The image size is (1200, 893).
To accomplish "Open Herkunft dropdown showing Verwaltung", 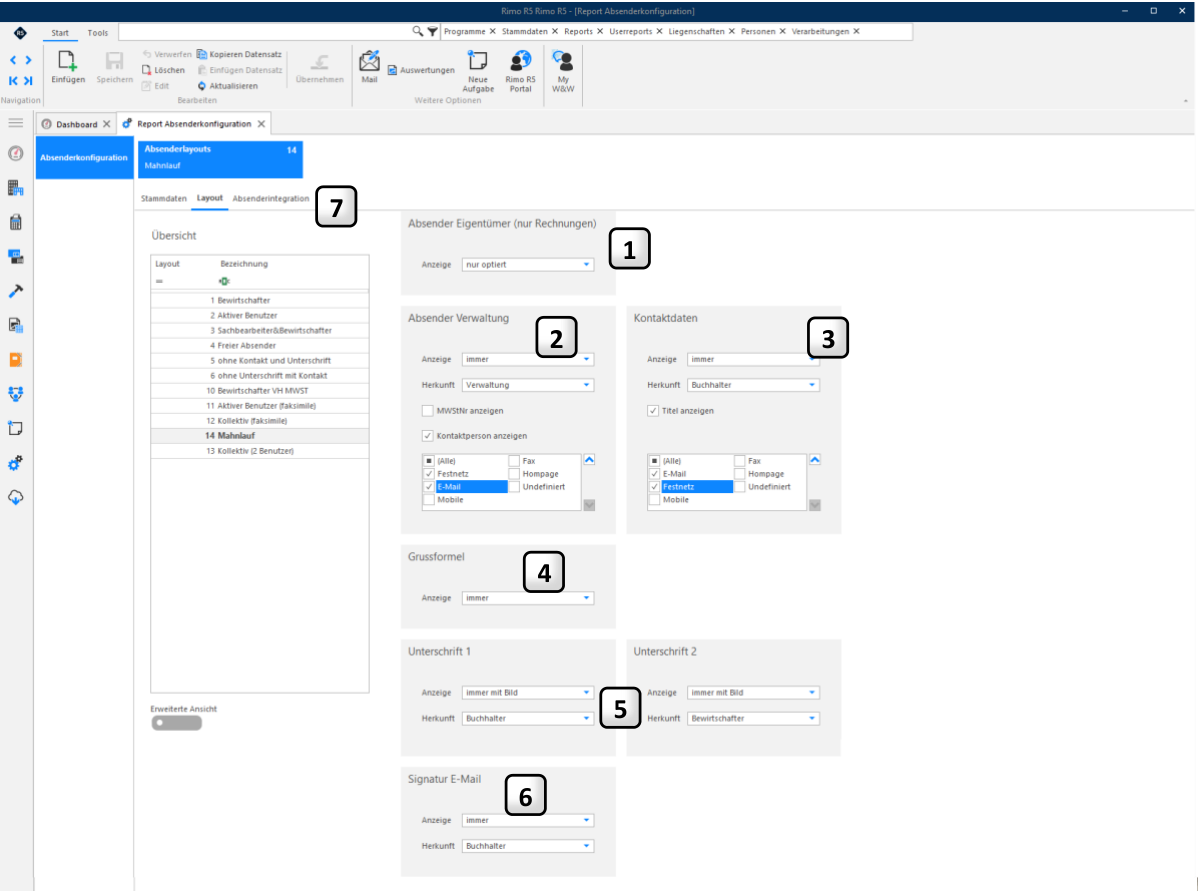I will point(528,385).
